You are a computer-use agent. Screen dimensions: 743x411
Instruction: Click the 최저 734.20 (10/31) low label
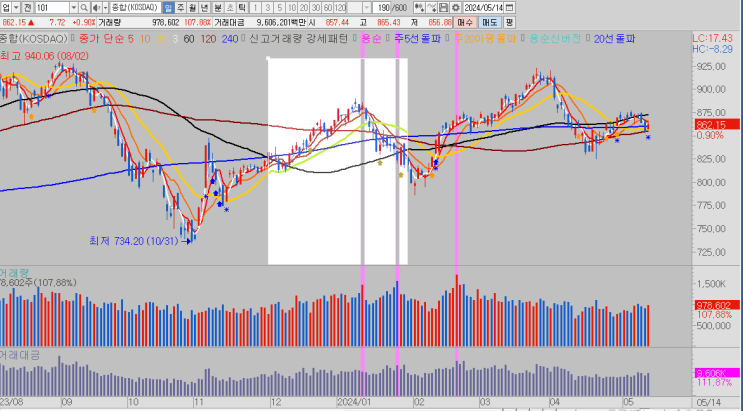pos(134,241)
